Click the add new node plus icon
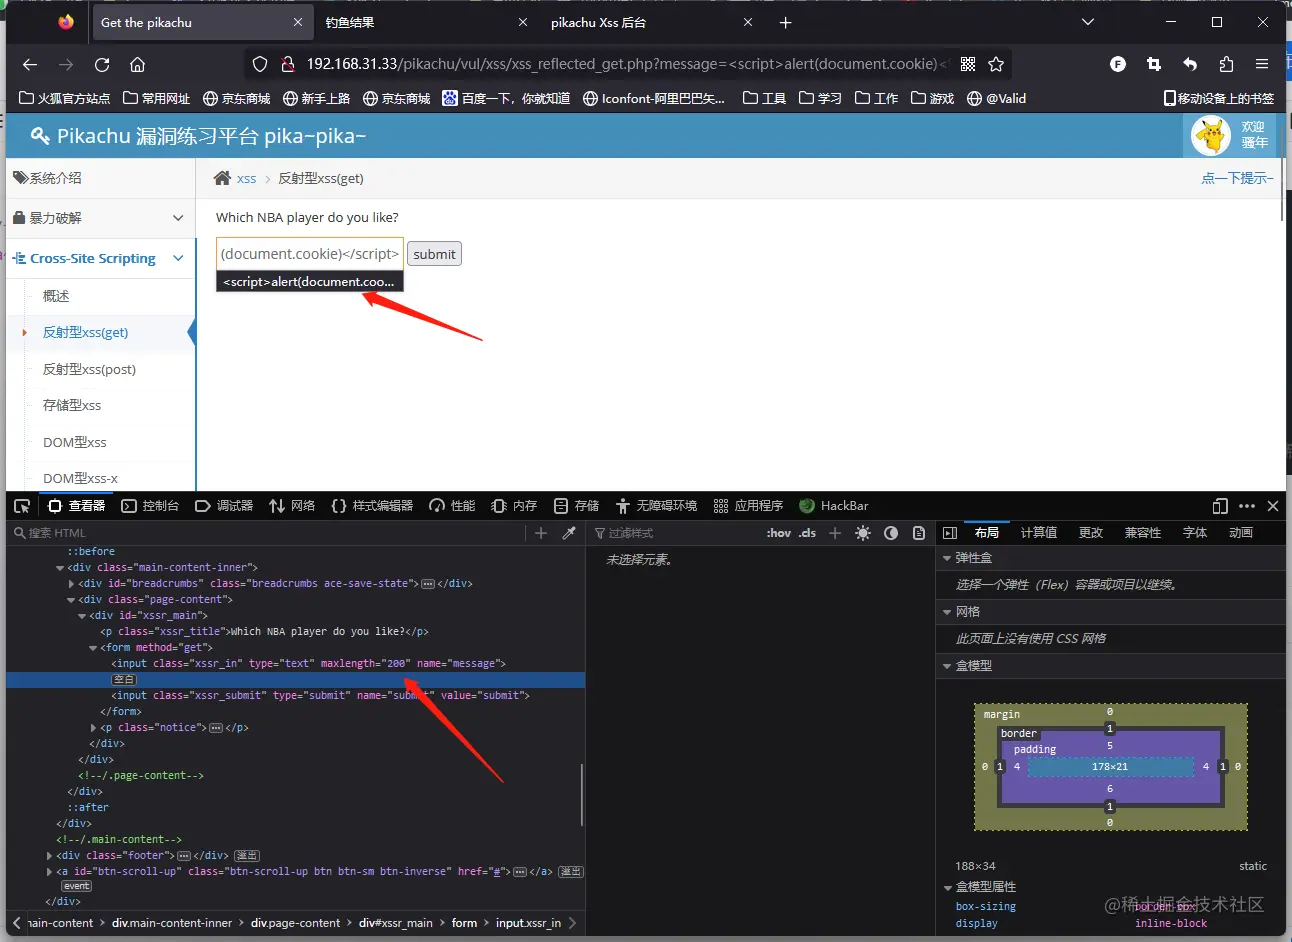Image resolution: width=1292 pixels, height=942 pixels. coord(541,533)
